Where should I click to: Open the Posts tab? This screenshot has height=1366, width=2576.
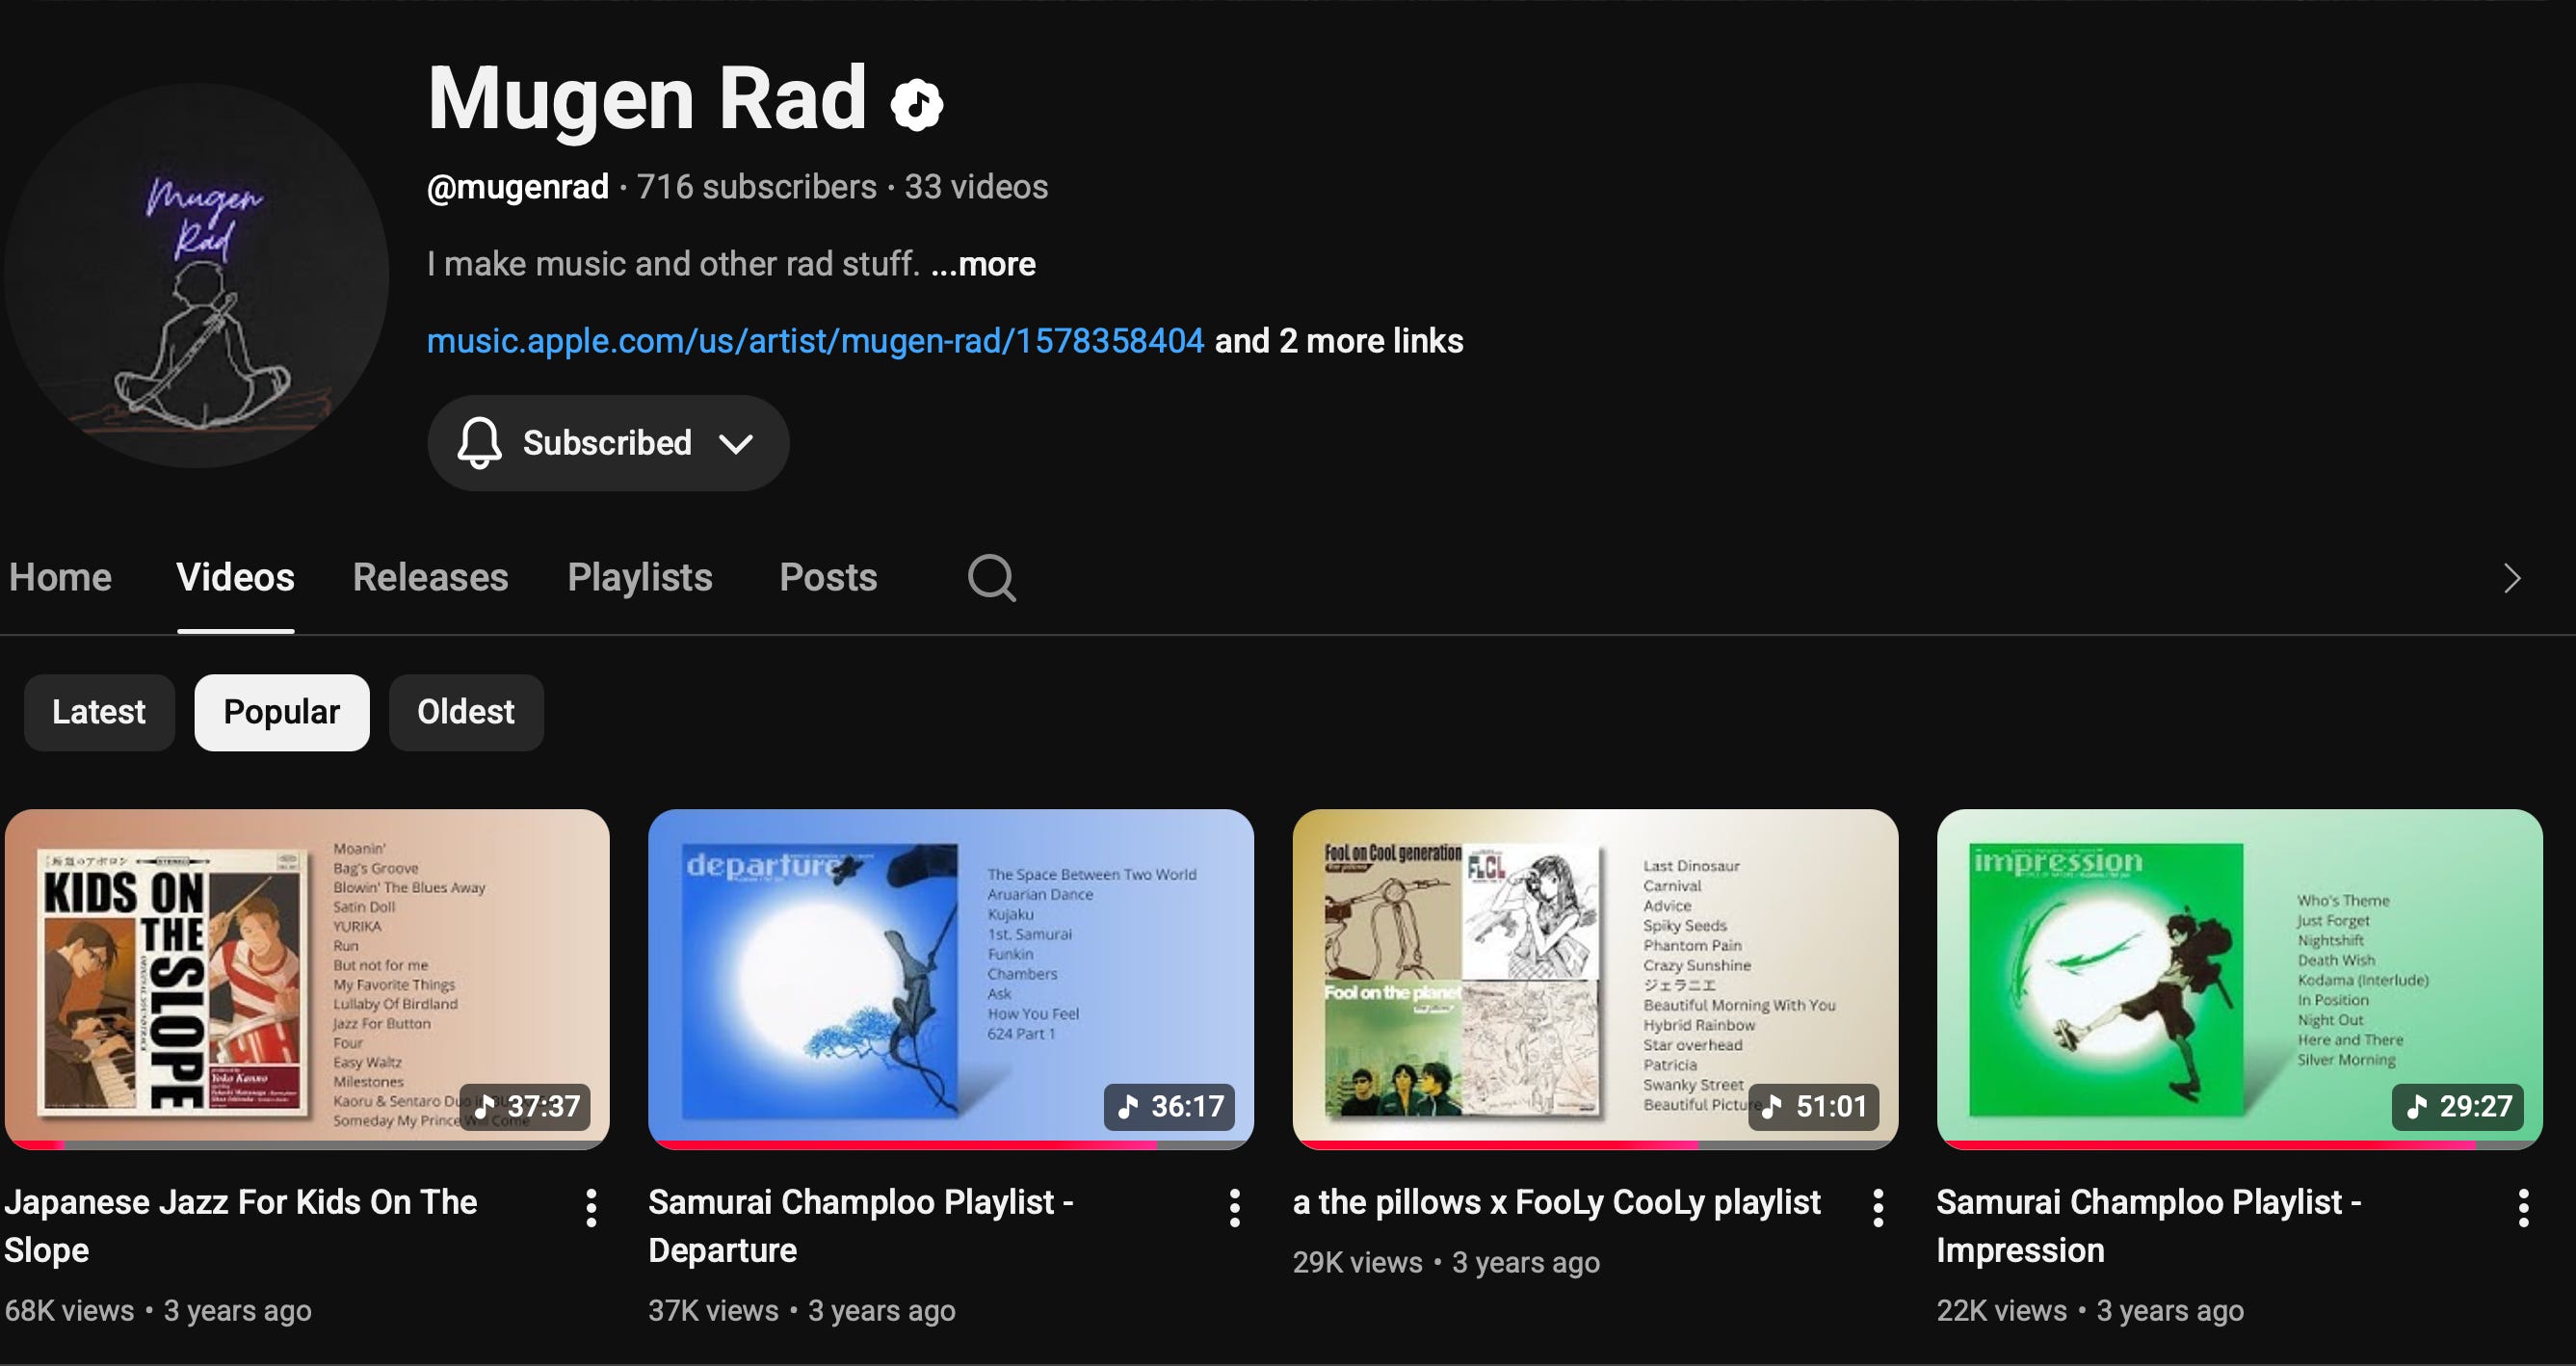pos(828,577)
